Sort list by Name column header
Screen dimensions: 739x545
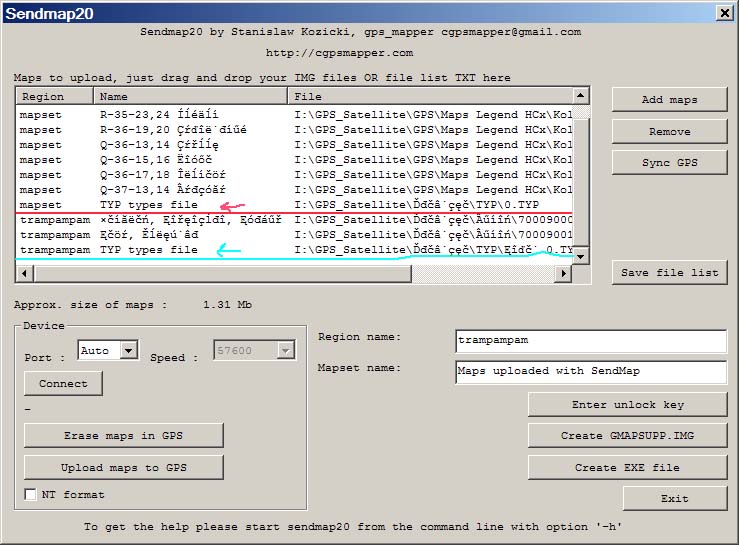(191, 97)
